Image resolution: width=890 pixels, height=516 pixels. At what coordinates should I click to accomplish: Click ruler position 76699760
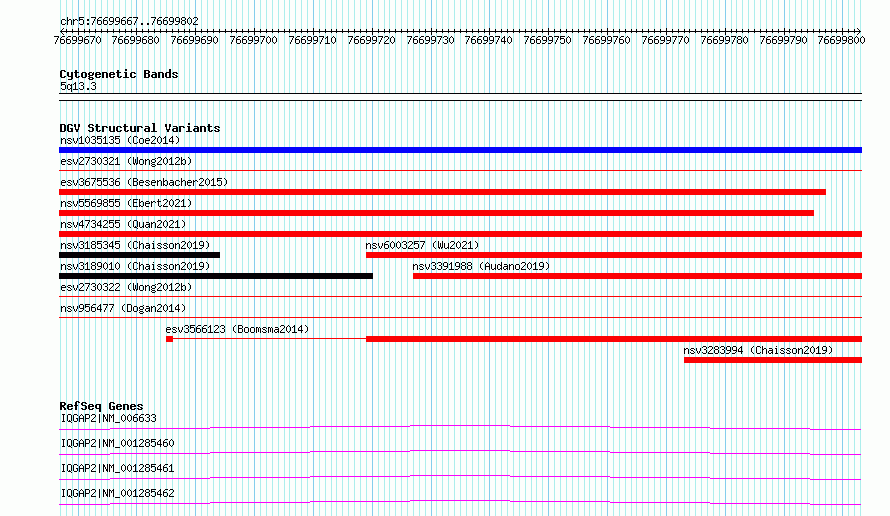click(607, 40)
